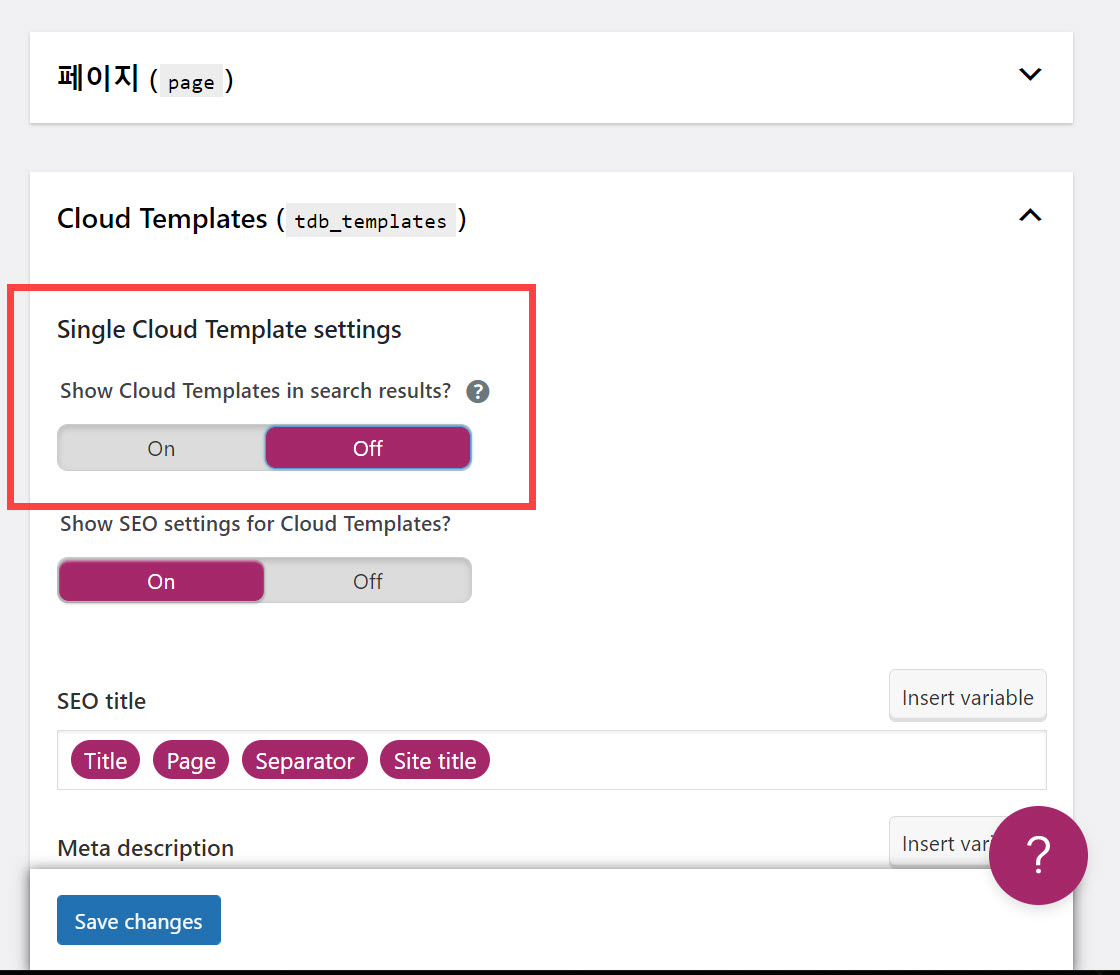This screenshot has width=1120, height=975.
Task: Click the page code badge
Action: 191,82
